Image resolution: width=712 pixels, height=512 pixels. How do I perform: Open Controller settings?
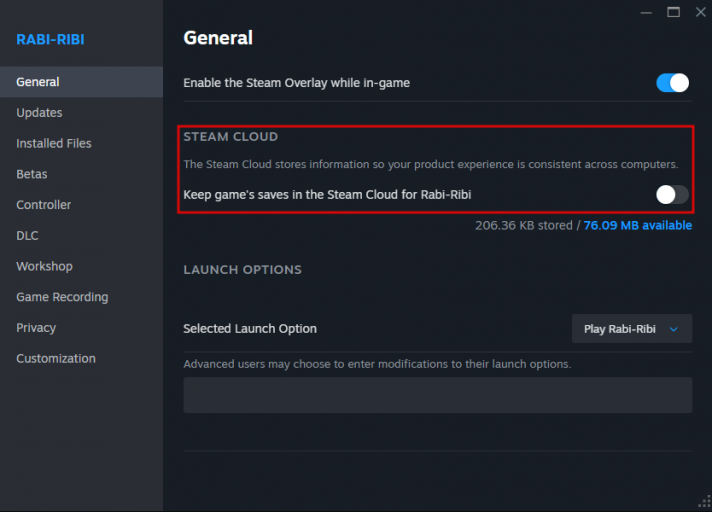pos(44,205)
